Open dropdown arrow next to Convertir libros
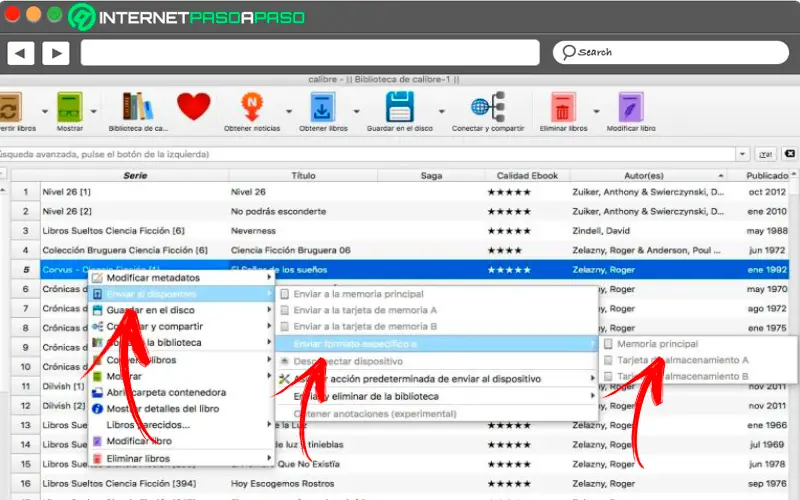This screenshot has width=800, height=500. [44, 111]
